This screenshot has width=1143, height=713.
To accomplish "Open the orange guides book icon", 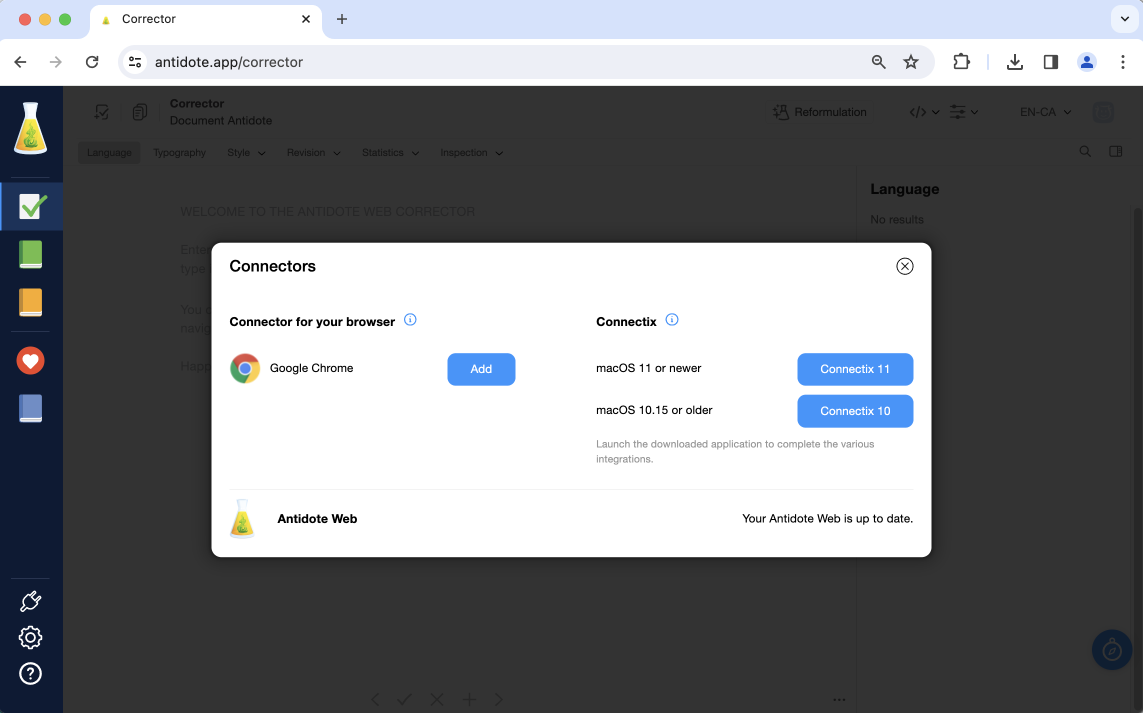I will (31, 302).
